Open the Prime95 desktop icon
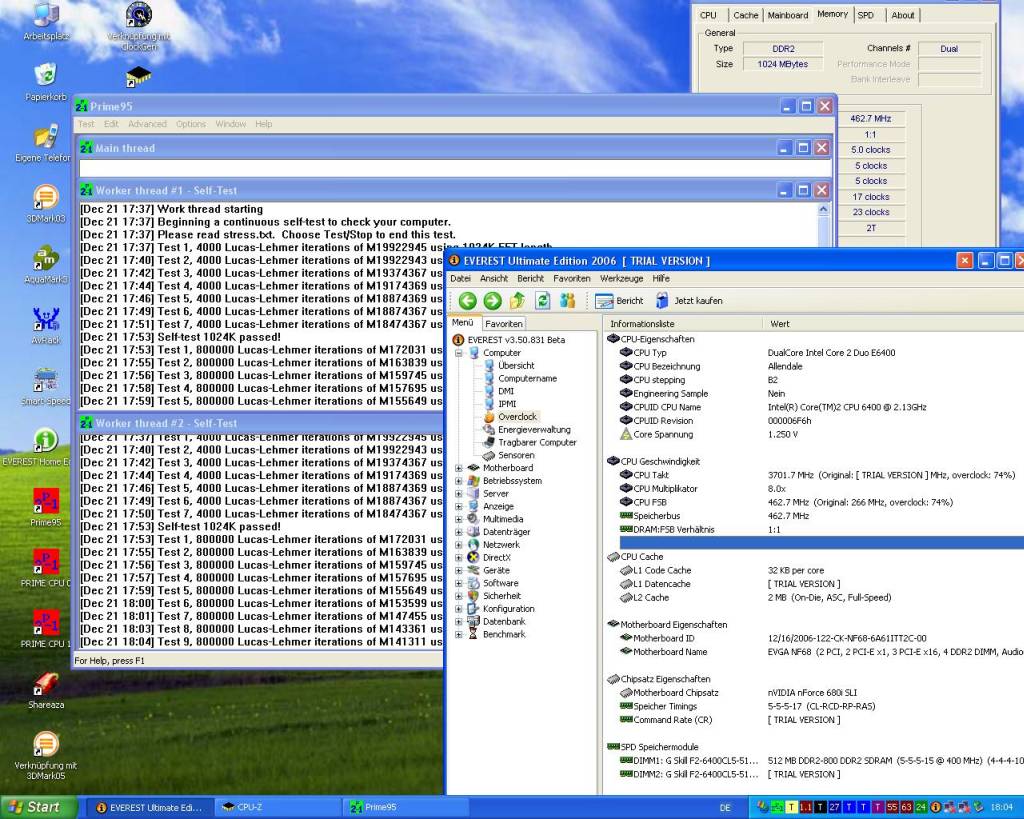This screenshot has height=819, width=1024. (x=46, y=507)
